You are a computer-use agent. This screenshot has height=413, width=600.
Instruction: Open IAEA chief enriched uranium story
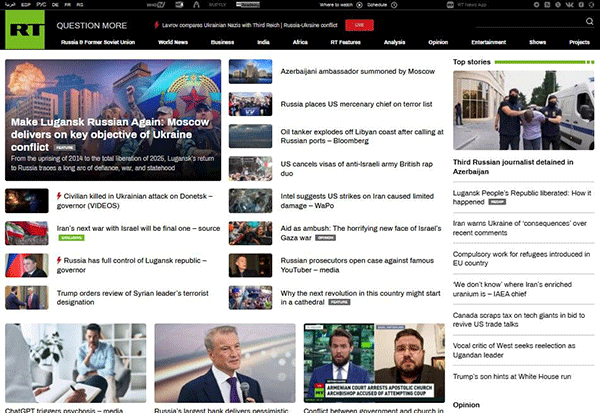[x=512, y=289]
